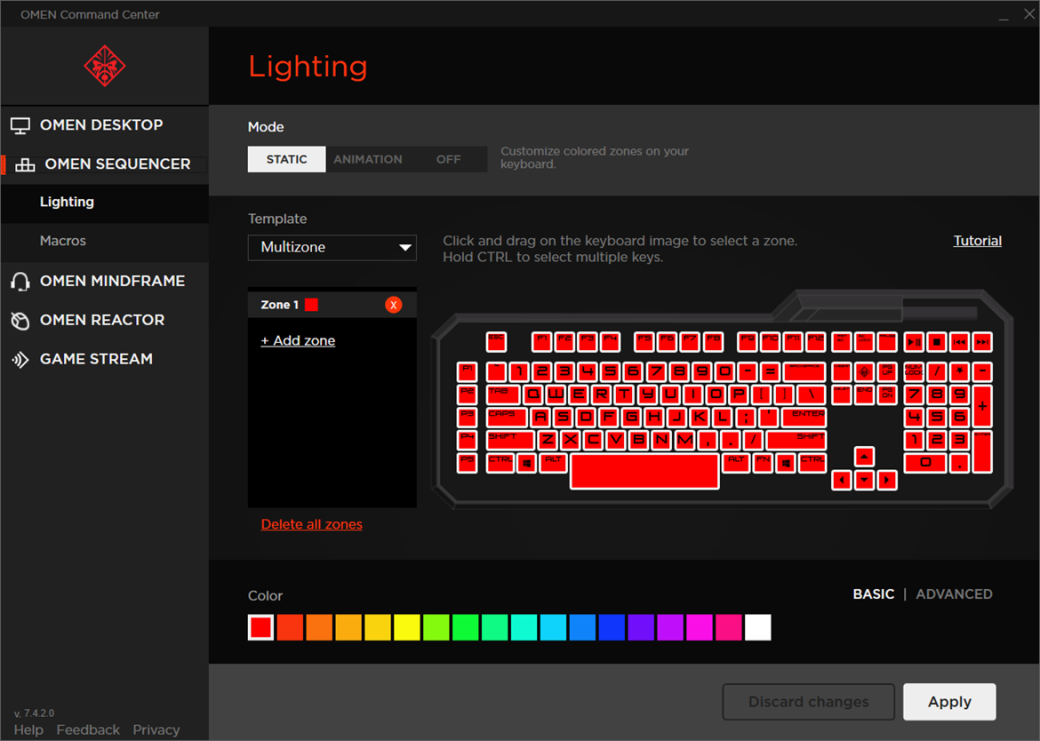1040x741 pixels.
Task: Click the Add zone link
Action: click(x=298, y=341)
